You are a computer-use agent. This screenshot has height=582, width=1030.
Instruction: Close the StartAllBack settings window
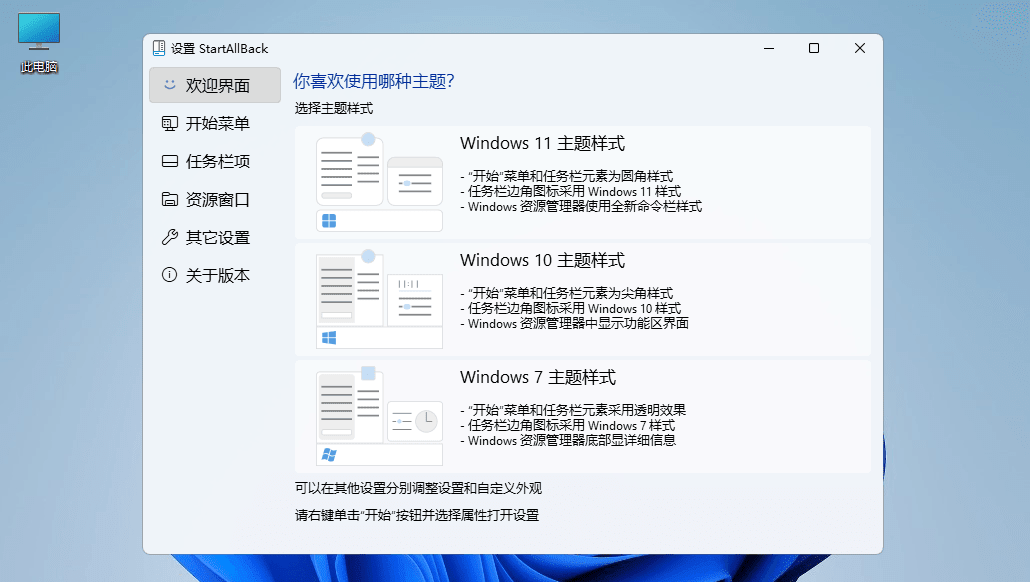860,48
